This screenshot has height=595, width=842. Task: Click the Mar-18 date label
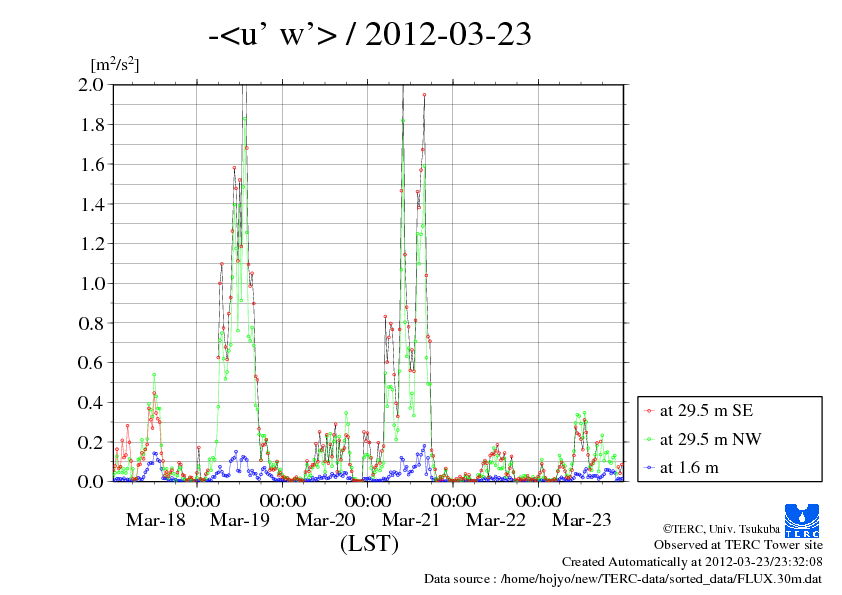(x=155, y=520)
